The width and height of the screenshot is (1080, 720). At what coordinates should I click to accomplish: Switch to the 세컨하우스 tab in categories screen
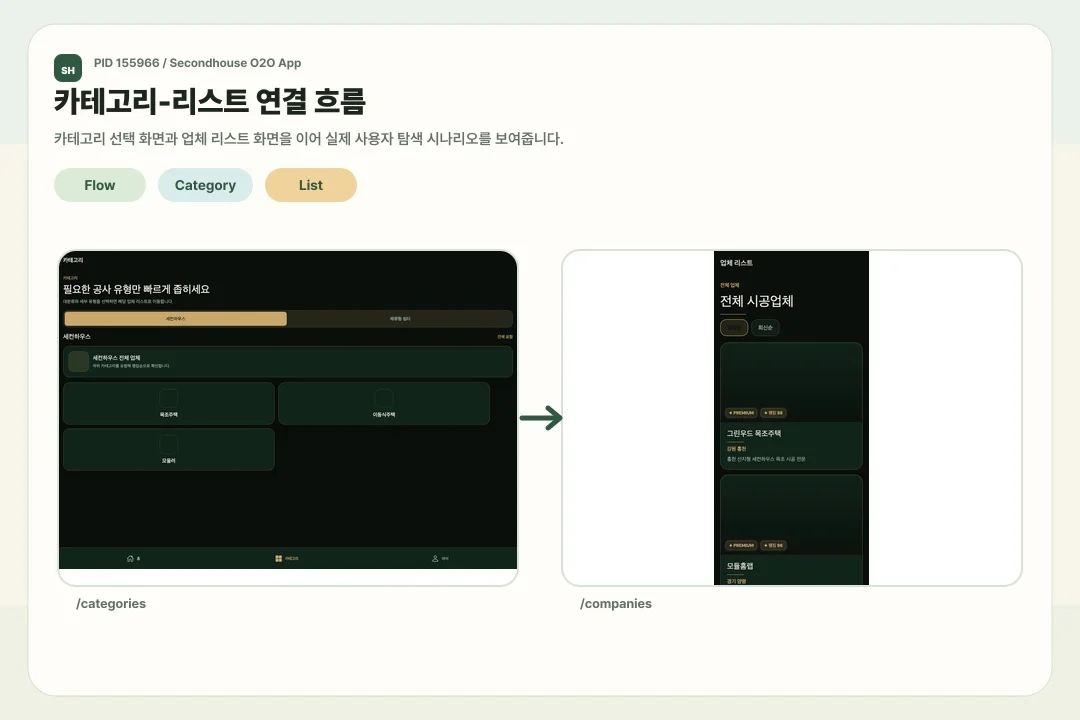tap(176, 318)
